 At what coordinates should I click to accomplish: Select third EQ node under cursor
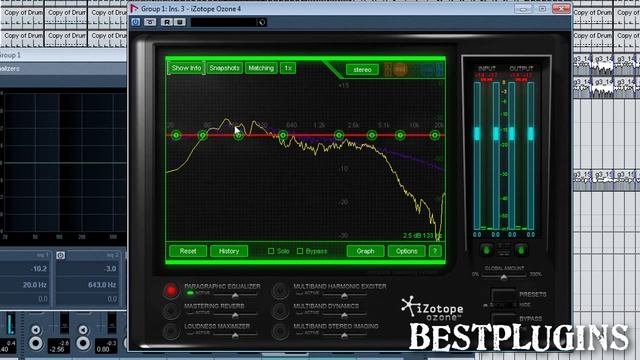tap(238, 135)
